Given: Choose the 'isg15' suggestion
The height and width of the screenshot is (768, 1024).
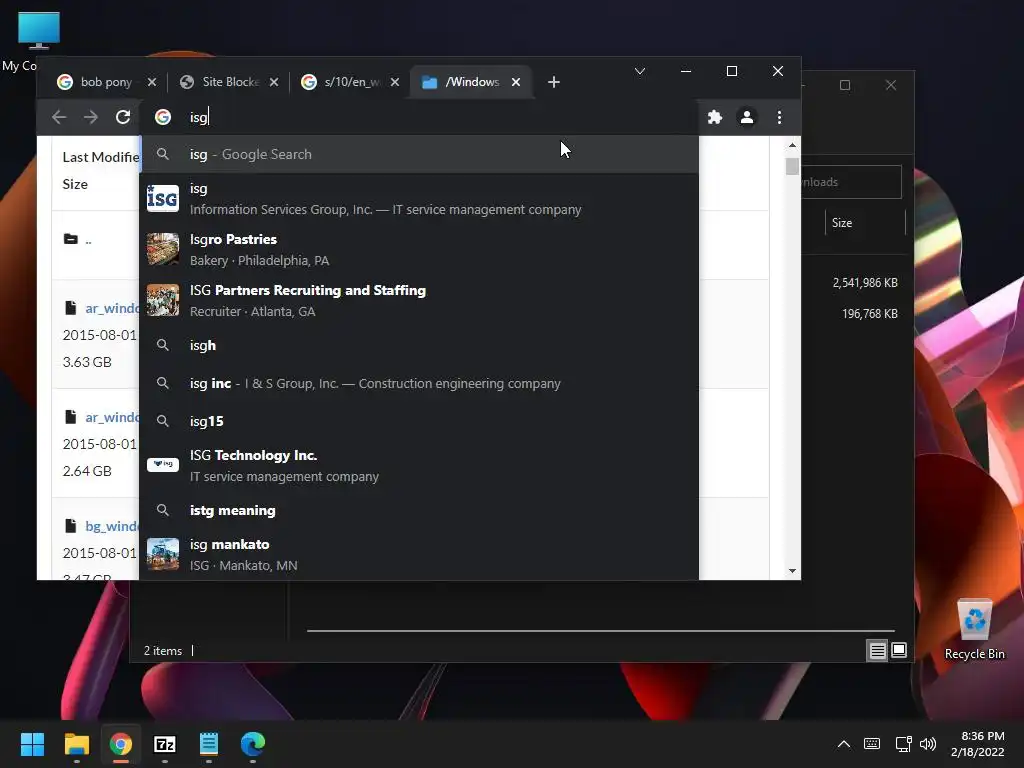Looking at the screenshot, I should 419,421.
